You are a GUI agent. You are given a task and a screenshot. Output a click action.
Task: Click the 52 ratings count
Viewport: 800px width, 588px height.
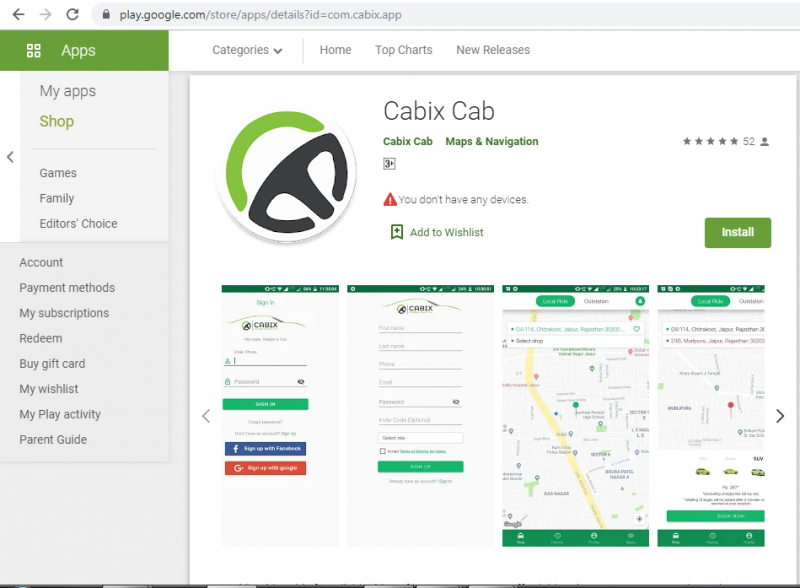pyautogui.click(x=748, y=141)
